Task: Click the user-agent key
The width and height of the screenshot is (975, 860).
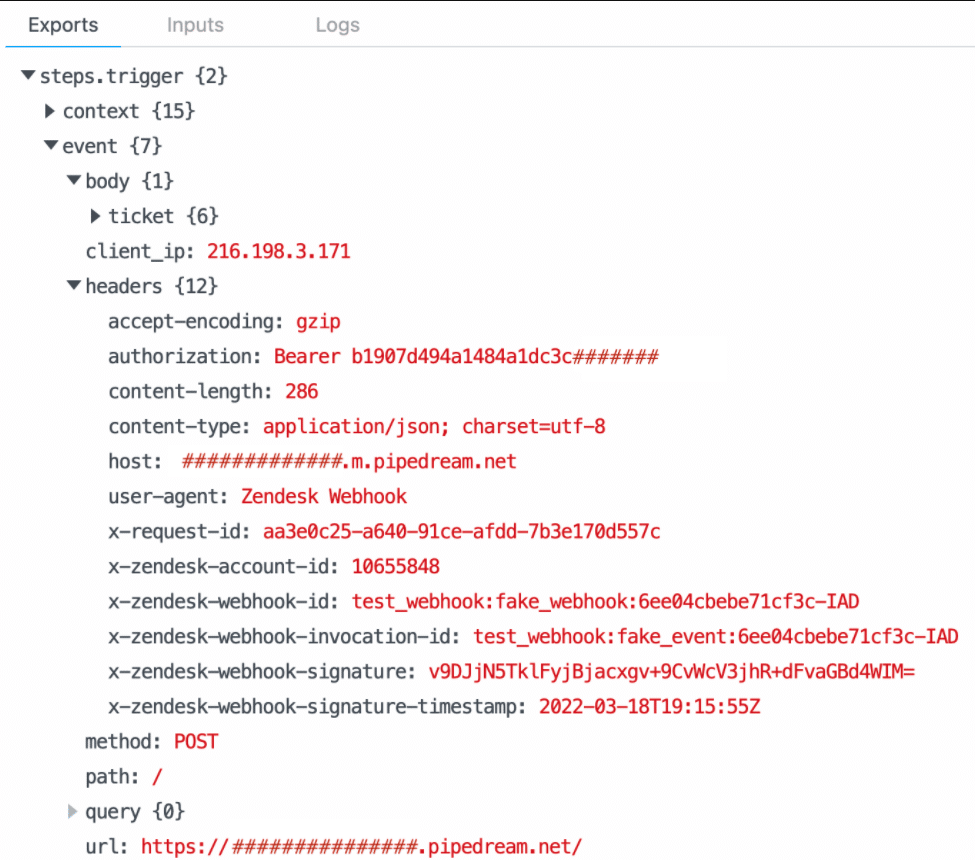Action: point(168,496)
